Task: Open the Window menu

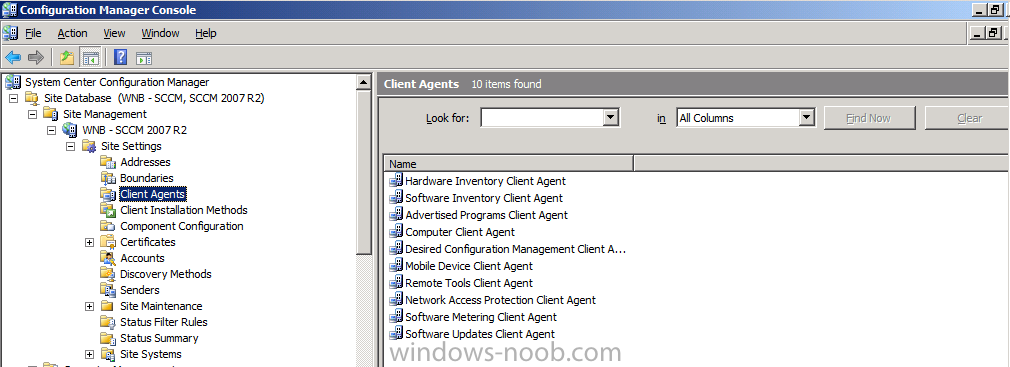Action: tap(160, 33)
